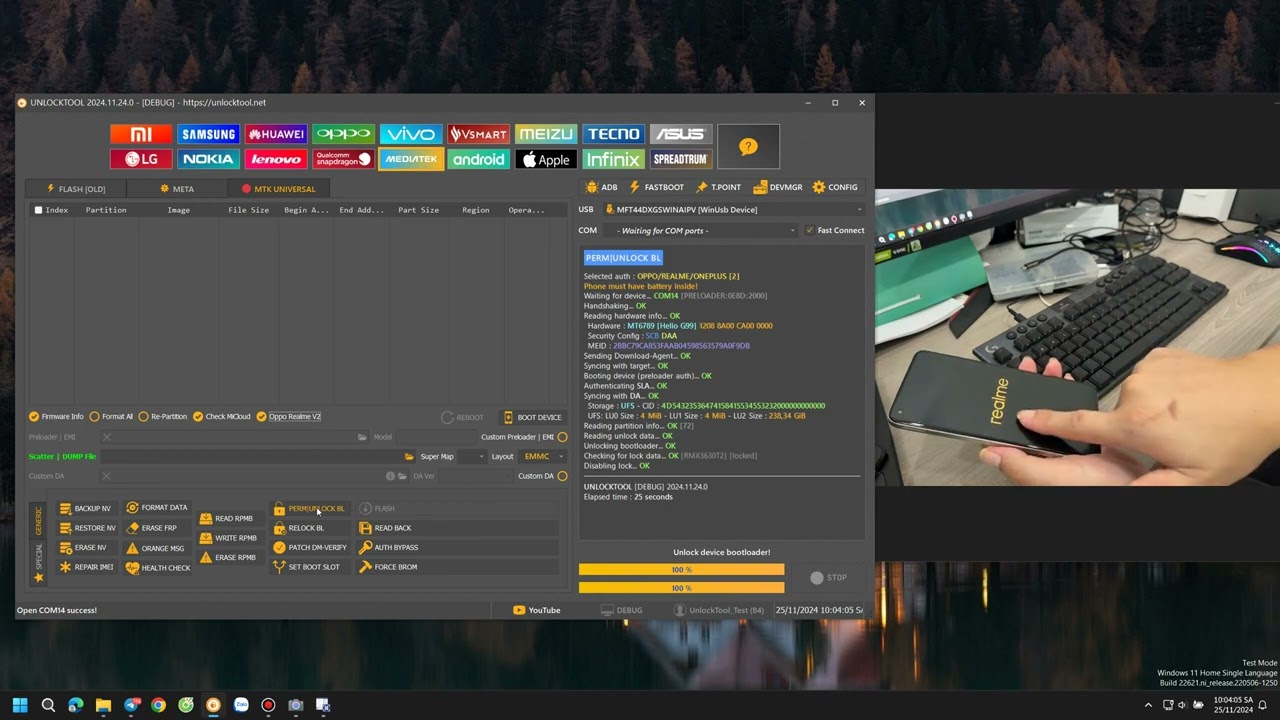Click the Custom DA info icon
This screenshot has width=1280, height=720.
click(390, 476)
